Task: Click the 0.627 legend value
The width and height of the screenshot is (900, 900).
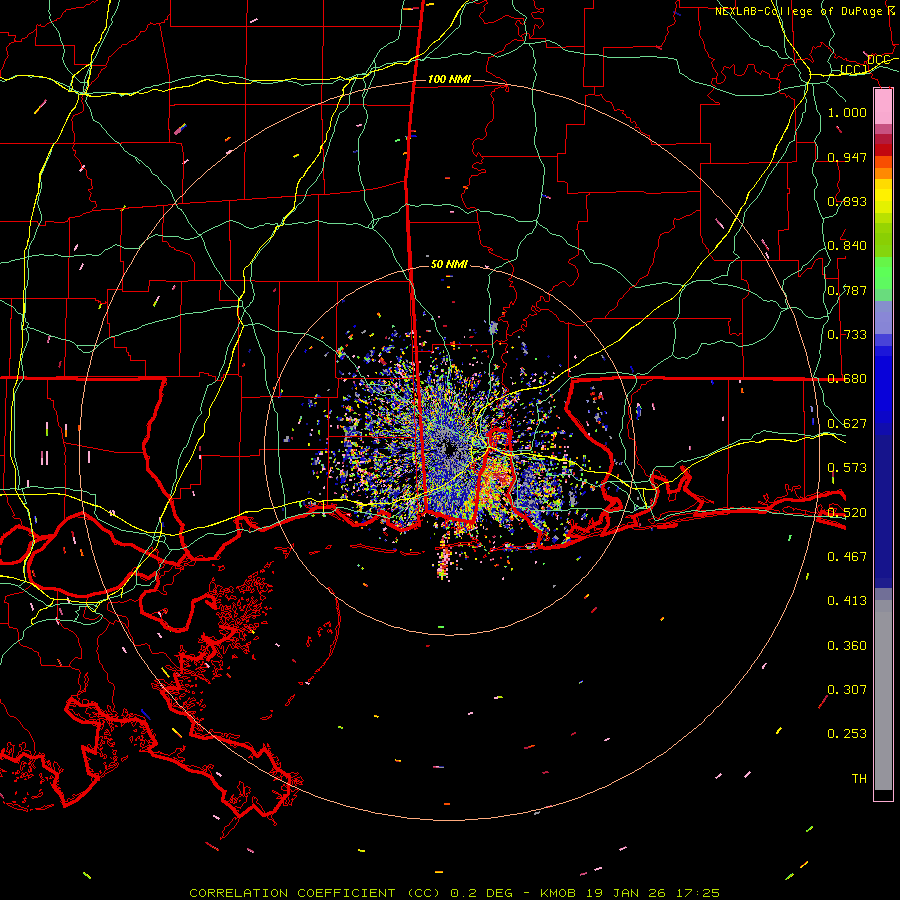Action: (847, 424)
